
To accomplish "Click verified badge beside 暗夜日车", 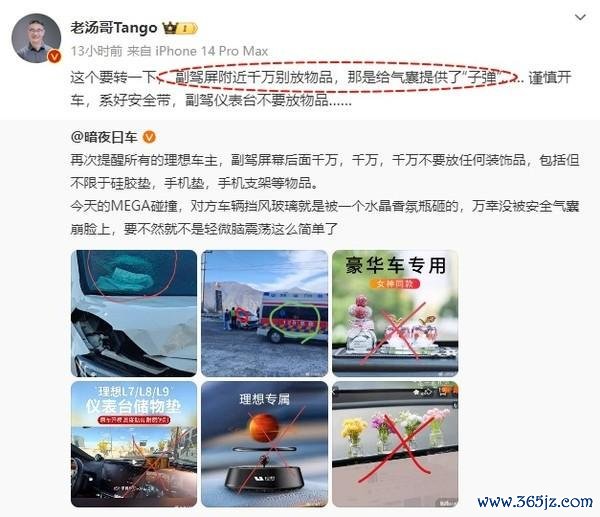I will (x=149, y=137).
